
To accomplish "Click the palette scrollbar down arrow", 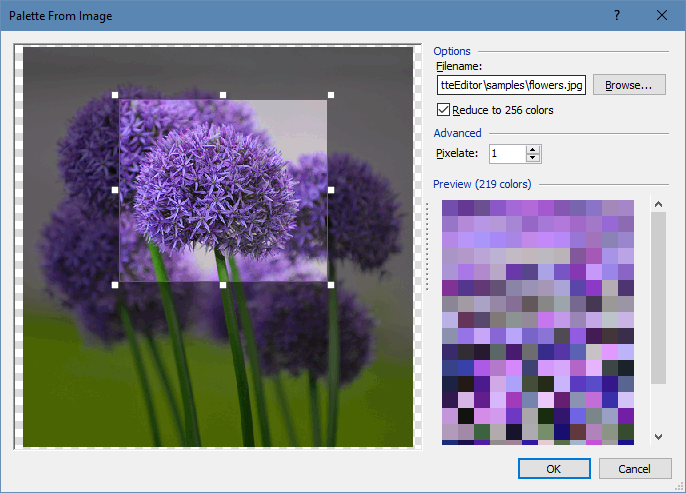I will click(x=658, y=437).
